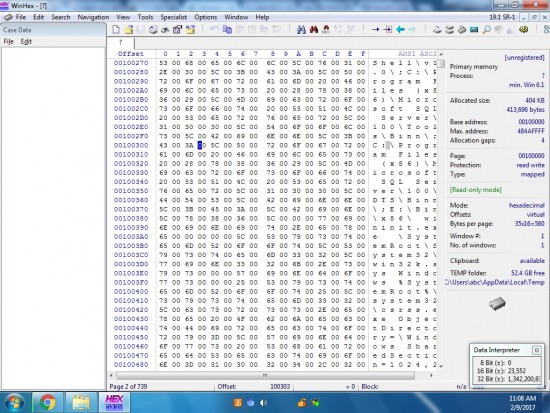Click the 'hexadecimal' Mode value

click(527, 205)
